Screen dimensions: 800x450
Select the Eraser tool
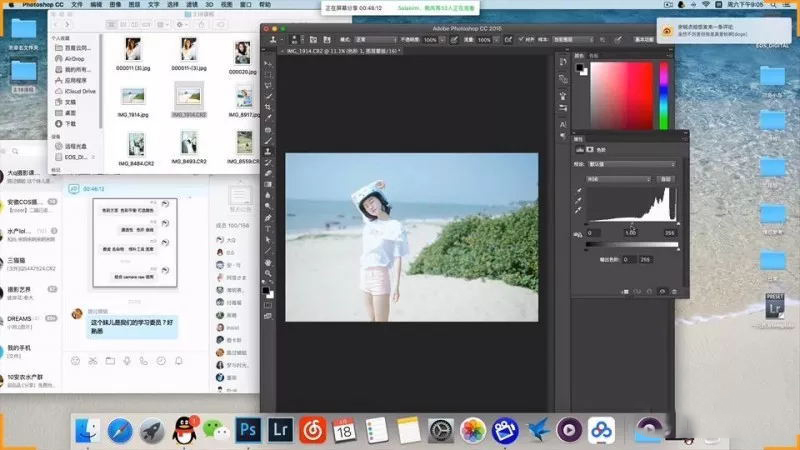(x=268, y=173)
